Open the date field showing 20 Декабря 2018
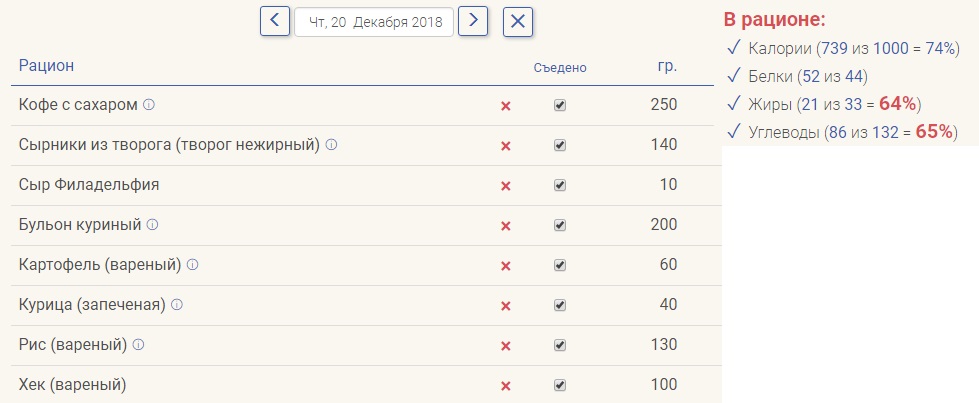The width and height of the screenshot is (979, 403). tap(374, 22)
